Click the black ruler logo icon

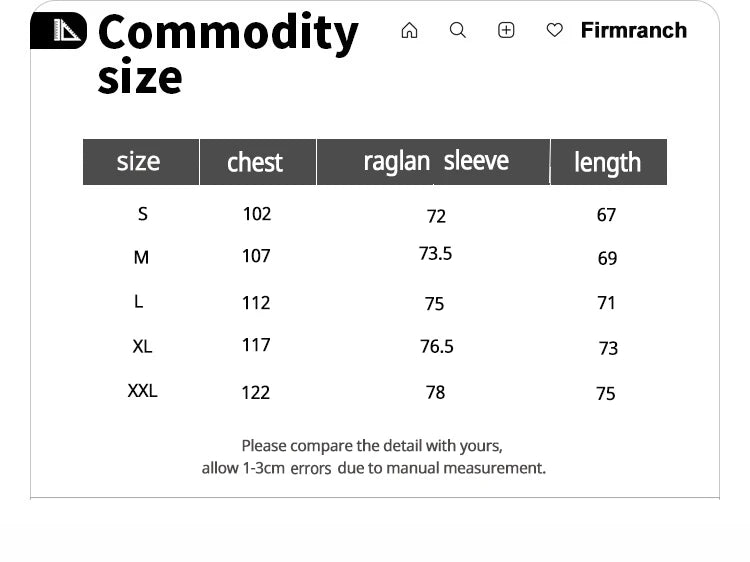pos(58,31)
